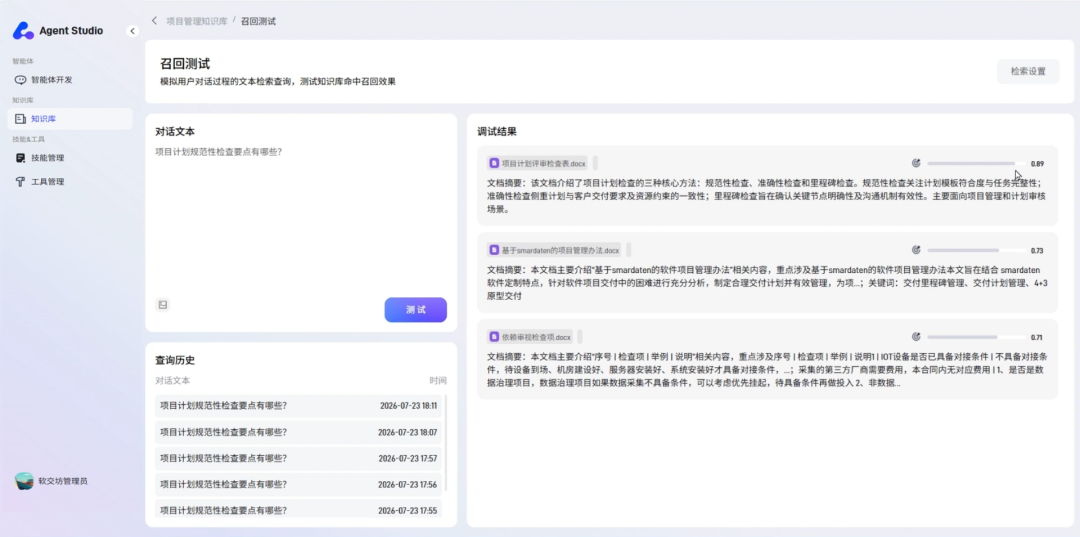Click the 时间 column header in history
This screenshot has height=537, width=1080.
pyautogui.click(x=438, y=381)
